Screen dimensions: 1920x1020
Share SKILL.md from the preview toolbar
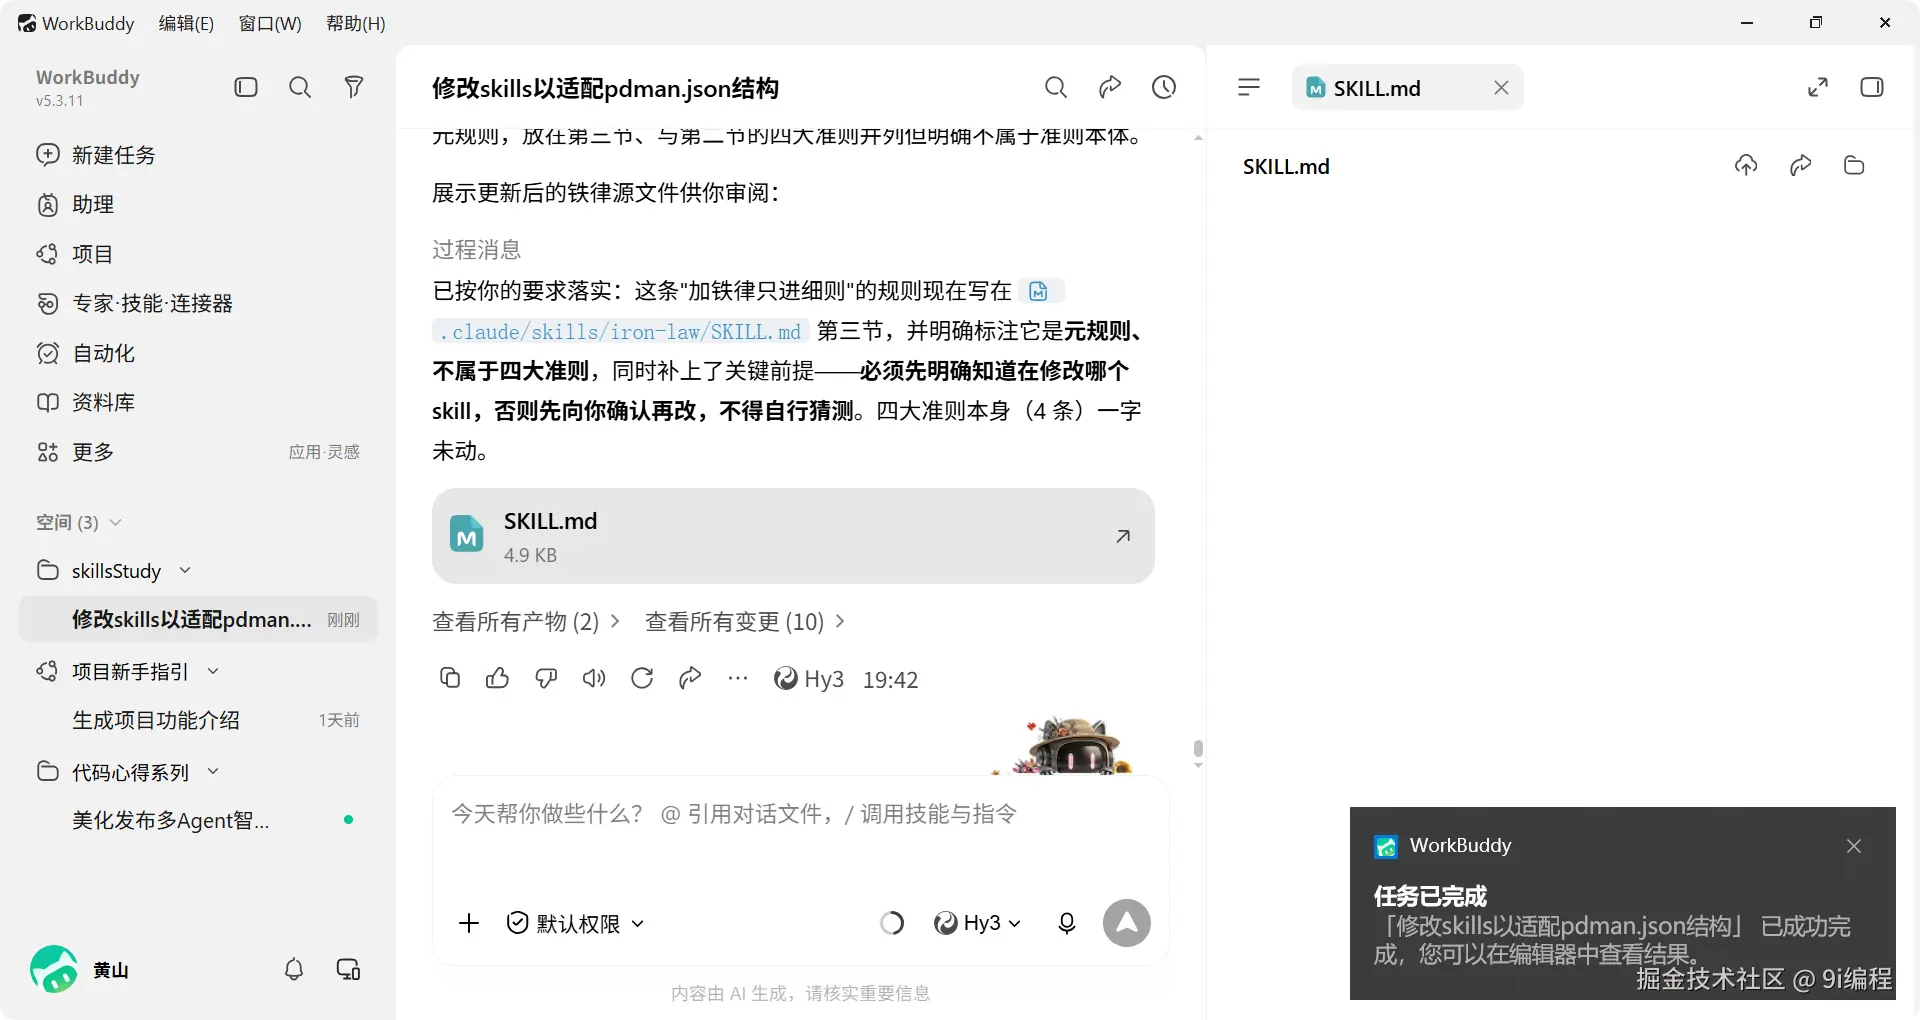coord(1801,165)
